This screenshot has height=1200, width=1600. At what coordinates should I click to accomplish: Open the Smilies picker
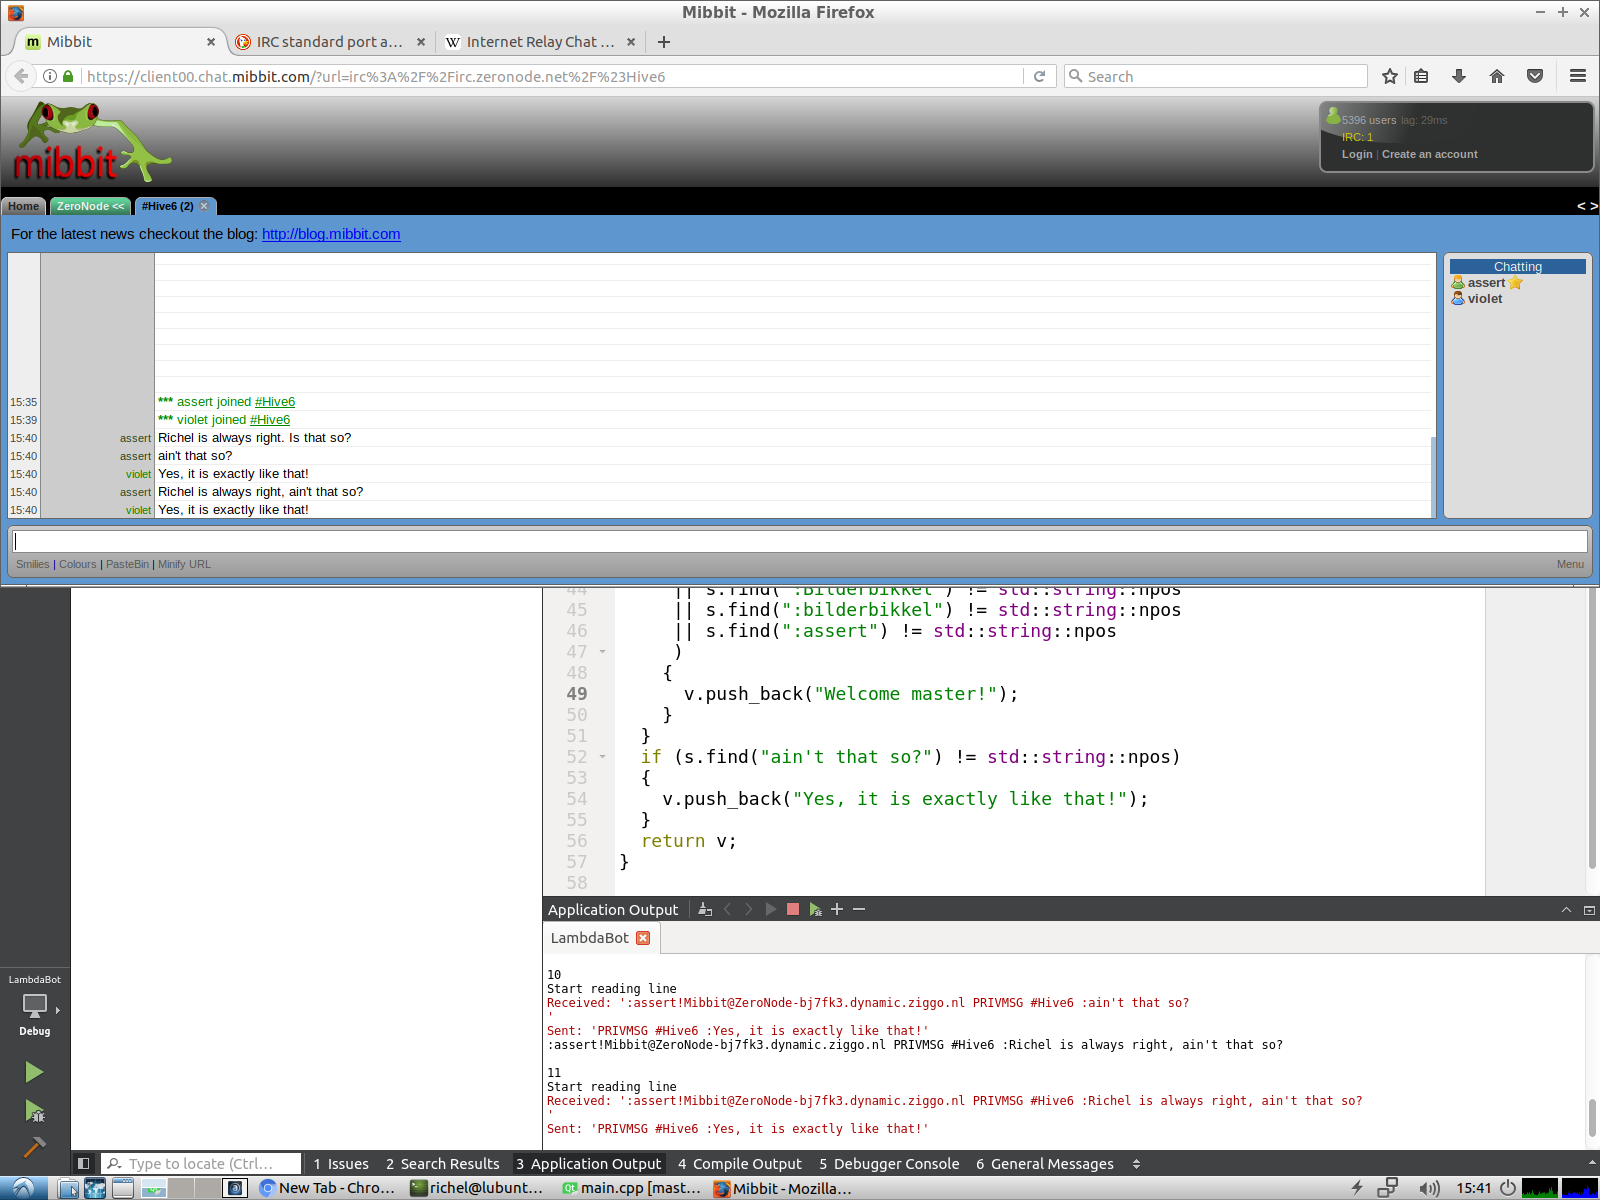(x=32, y=564)
